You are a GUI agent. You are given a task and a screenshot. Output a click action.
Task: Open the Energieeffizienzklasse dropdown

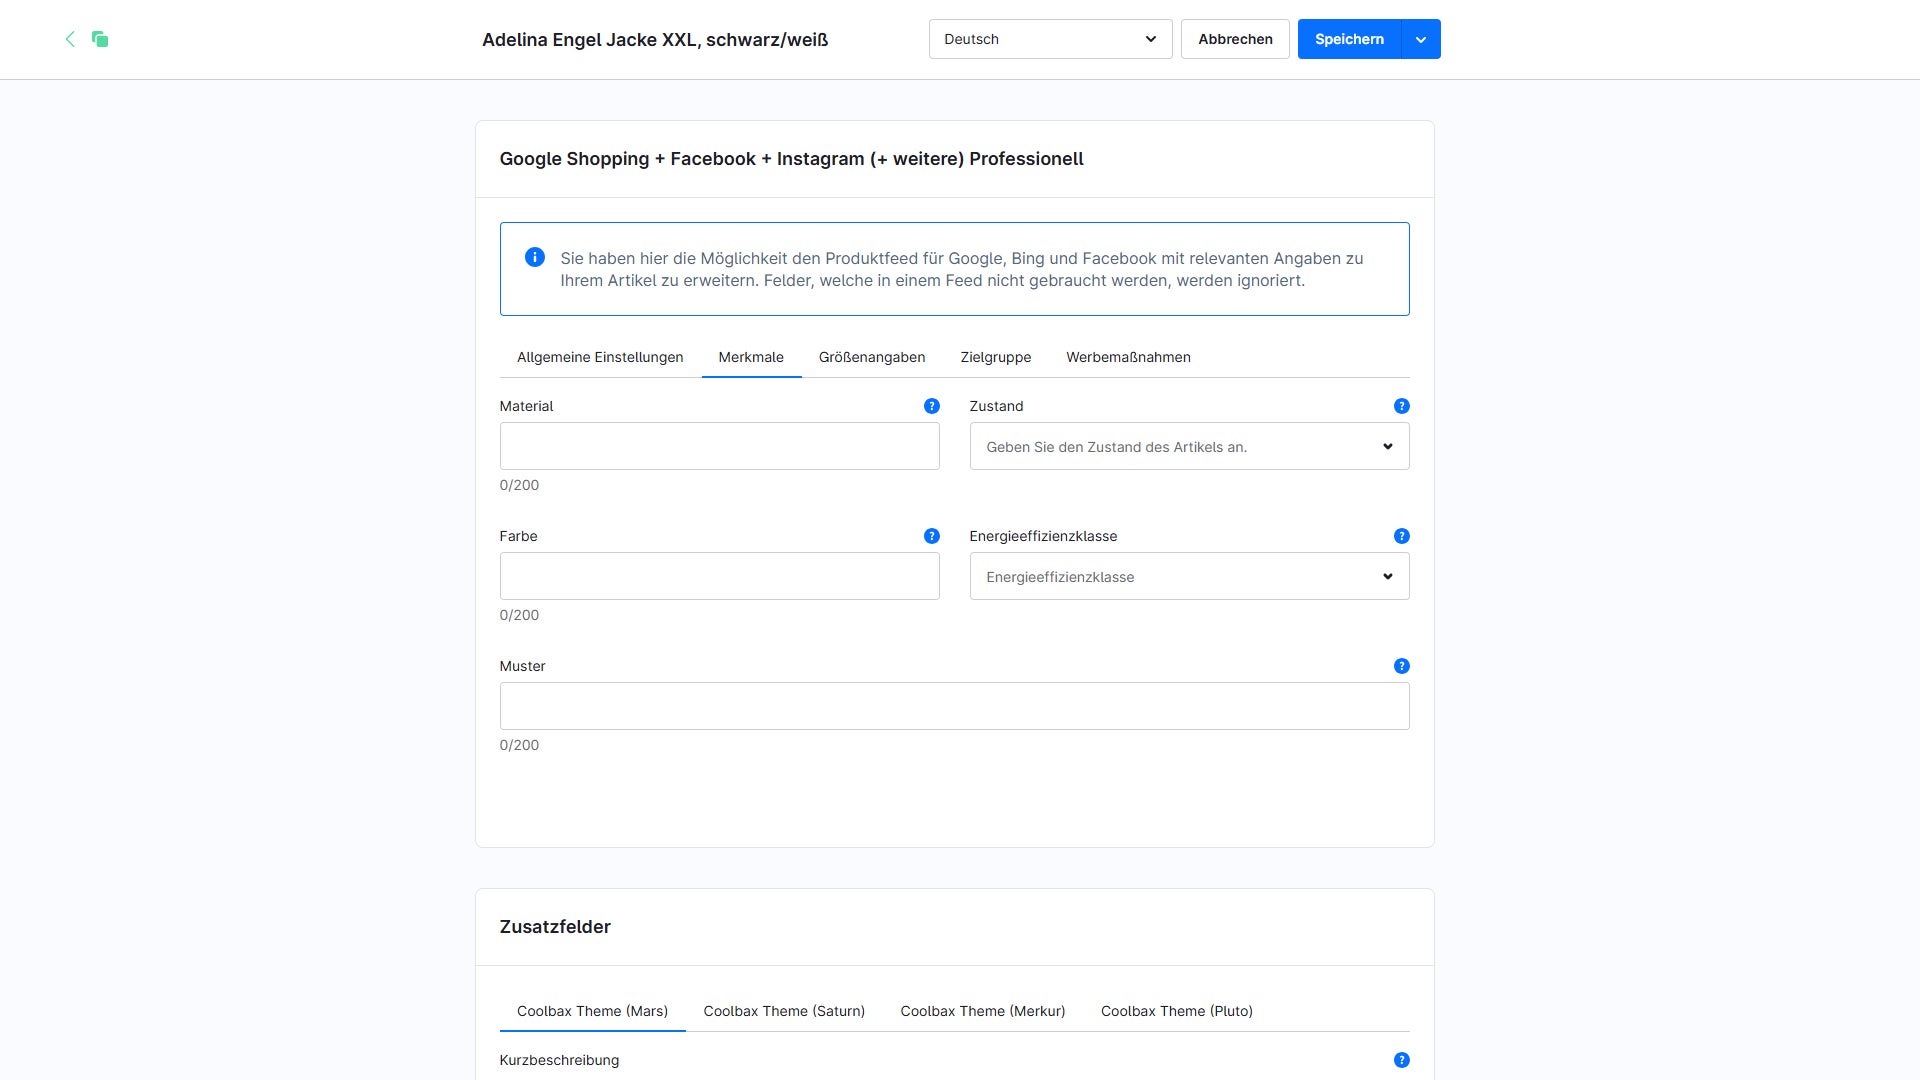point(1189,576)
